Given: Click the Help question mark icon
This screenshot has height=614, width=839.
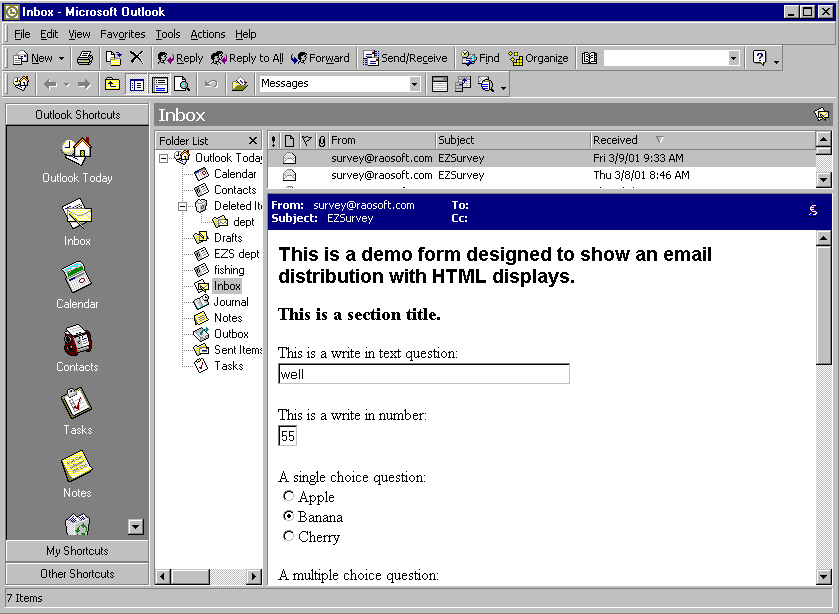Looking at the screenshot, I should click(759, 57).
